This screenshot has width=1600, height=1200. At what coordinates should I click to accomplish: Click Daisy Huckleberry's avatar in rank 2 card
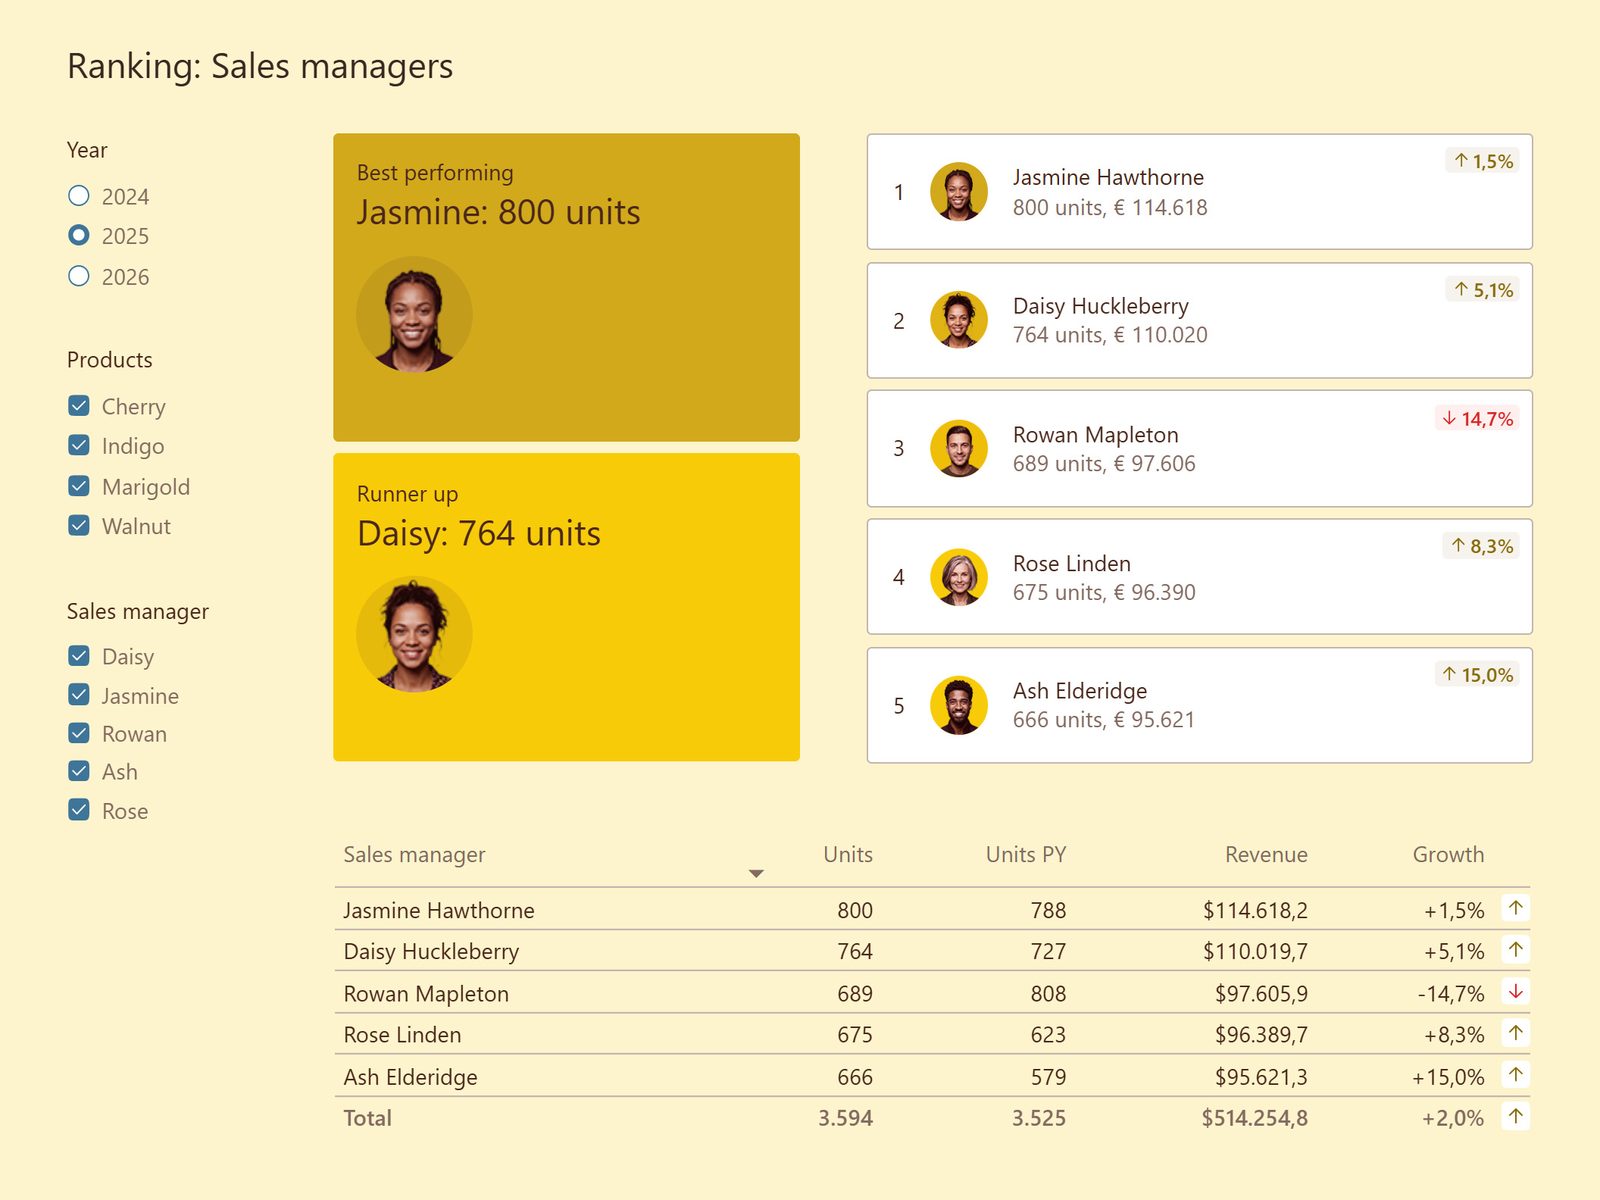[959, 320]
